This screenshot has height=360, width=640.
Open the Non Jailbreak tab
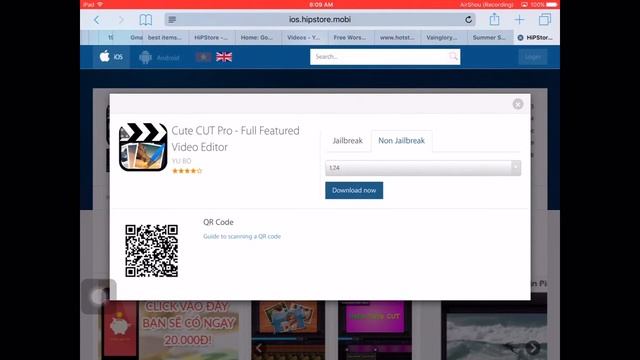(x=401, y=141)
